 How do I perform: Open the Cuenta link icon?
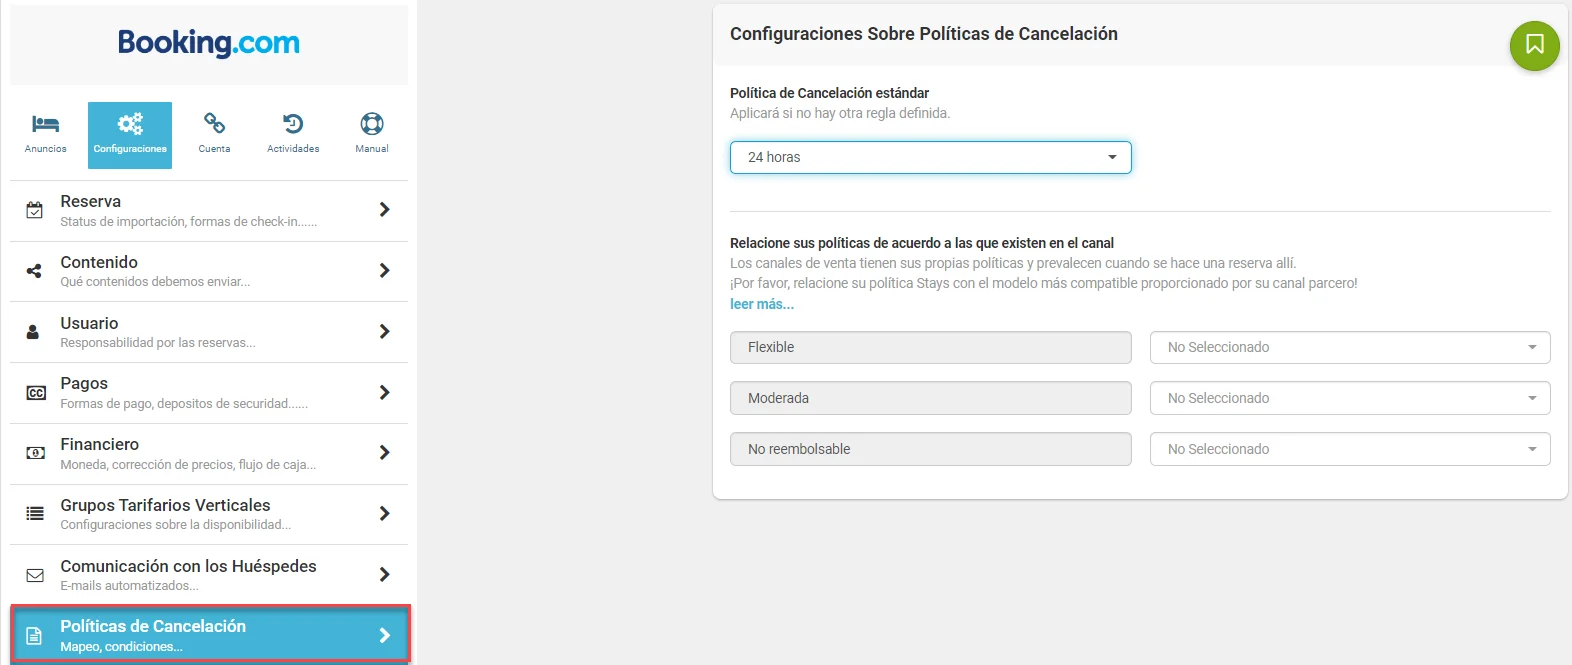point(214,124)
